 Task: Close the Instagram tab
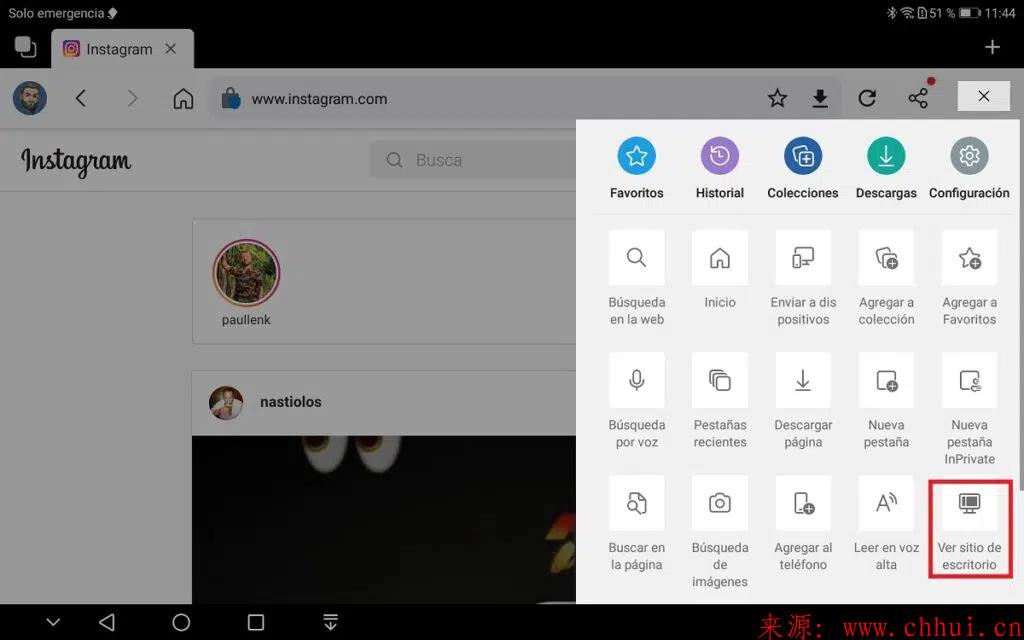coord(170,49)
